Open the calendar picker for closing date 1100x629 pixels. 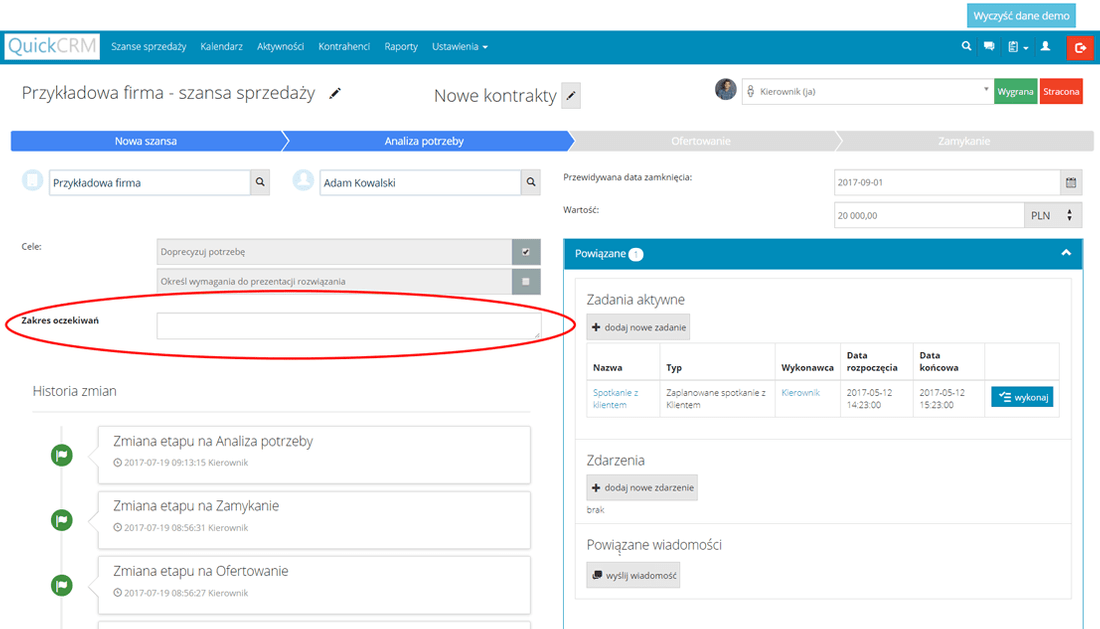(1073, 182)
